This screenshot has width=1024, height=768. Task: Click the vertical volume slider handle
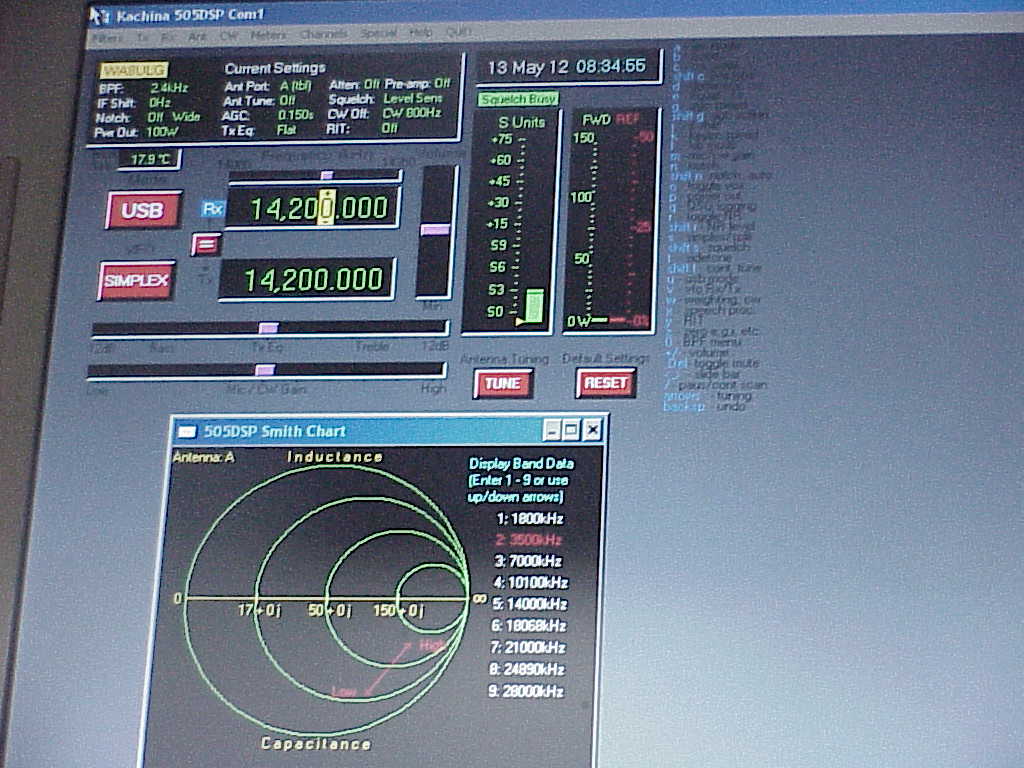click(x=435, y=230)
